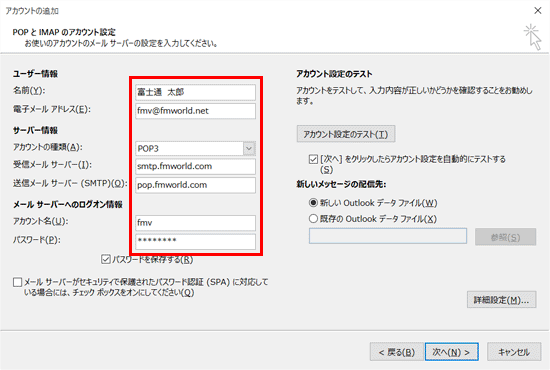
Task: Select 新しい Outlook データ ファイル radio
Action: pyautogui.click(x=313, y=203)
